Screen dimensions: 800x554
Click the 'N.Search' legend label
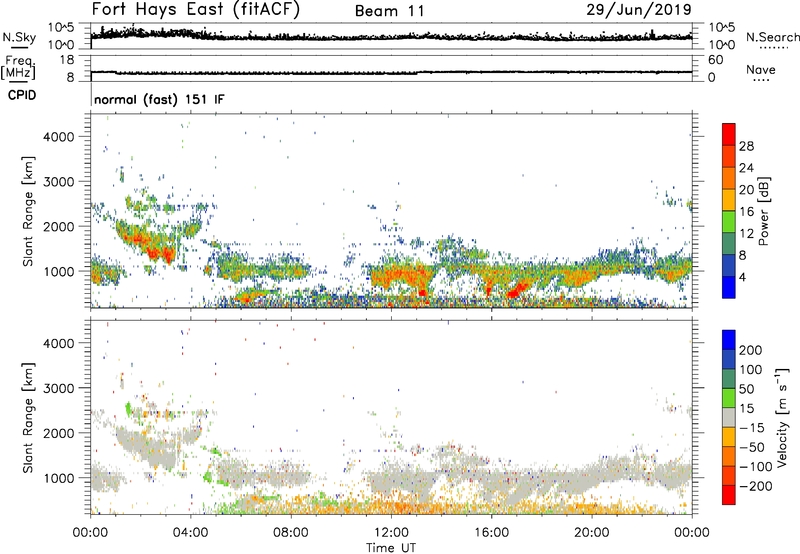[772, 37]
